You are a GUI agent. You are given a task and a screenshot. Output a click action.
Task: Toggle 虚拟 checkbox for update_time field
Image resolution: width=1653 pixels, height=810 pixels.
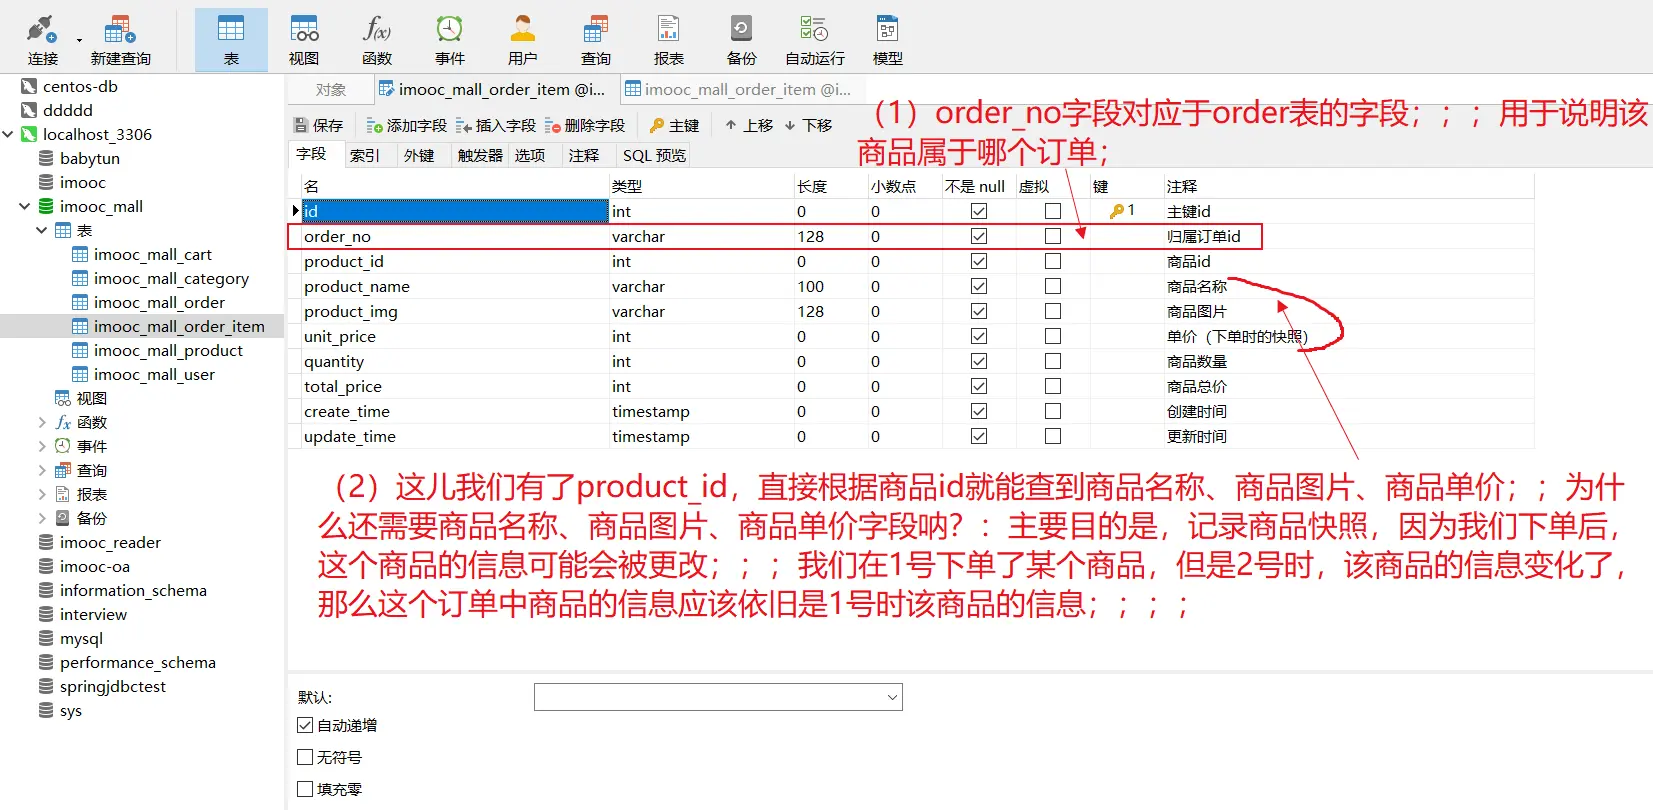[x=1053, y=436]
